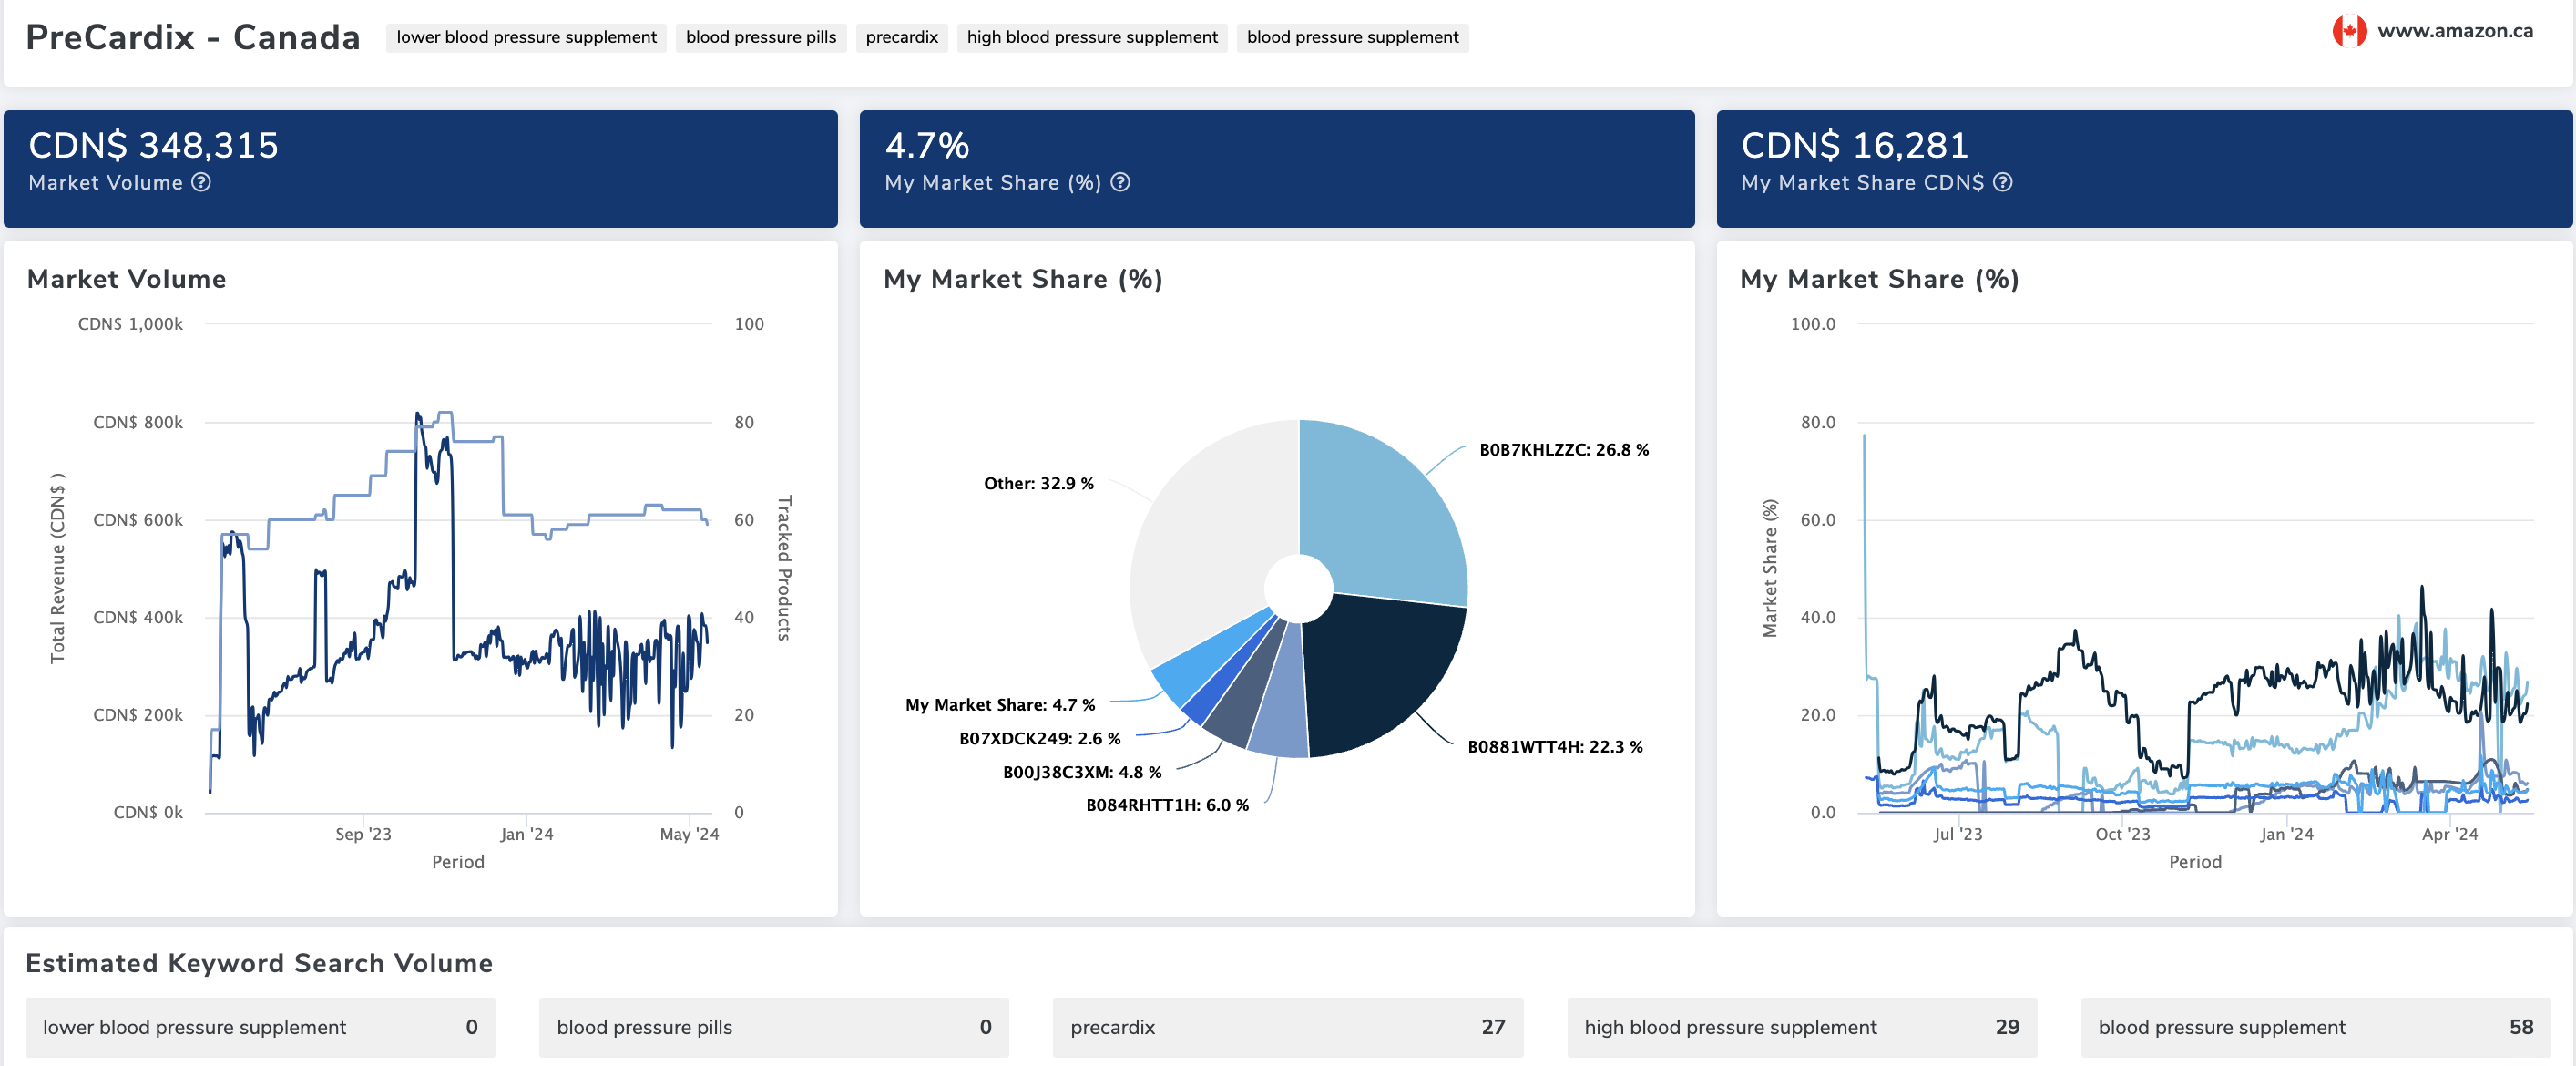This screenshot has width=2576, height=1066.
Task: Click the 'B07XDCK249: 2.6 %' label
Action: pyautogui.click(x=1039, y=739)
